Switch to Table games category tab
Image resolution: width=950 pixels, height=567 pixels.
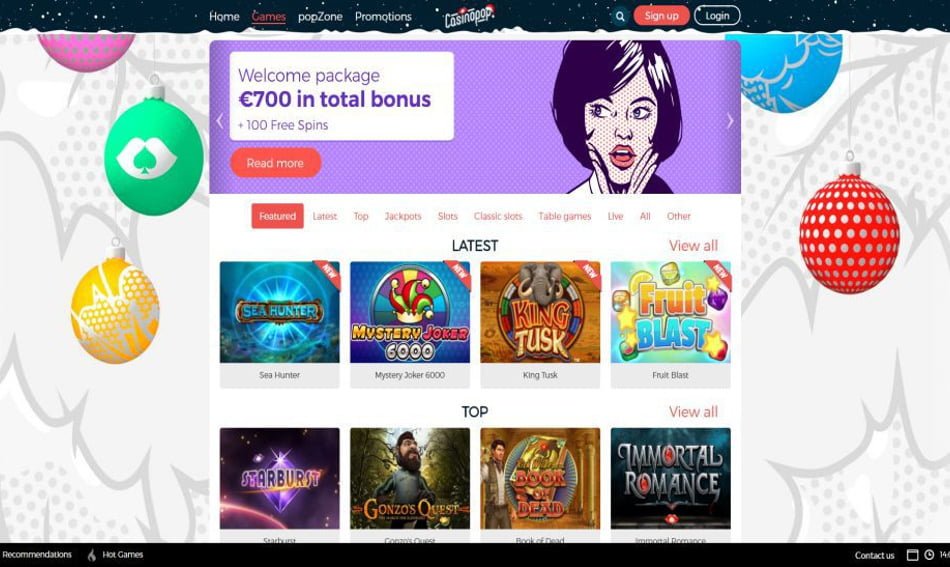click(x=565, y=216)
